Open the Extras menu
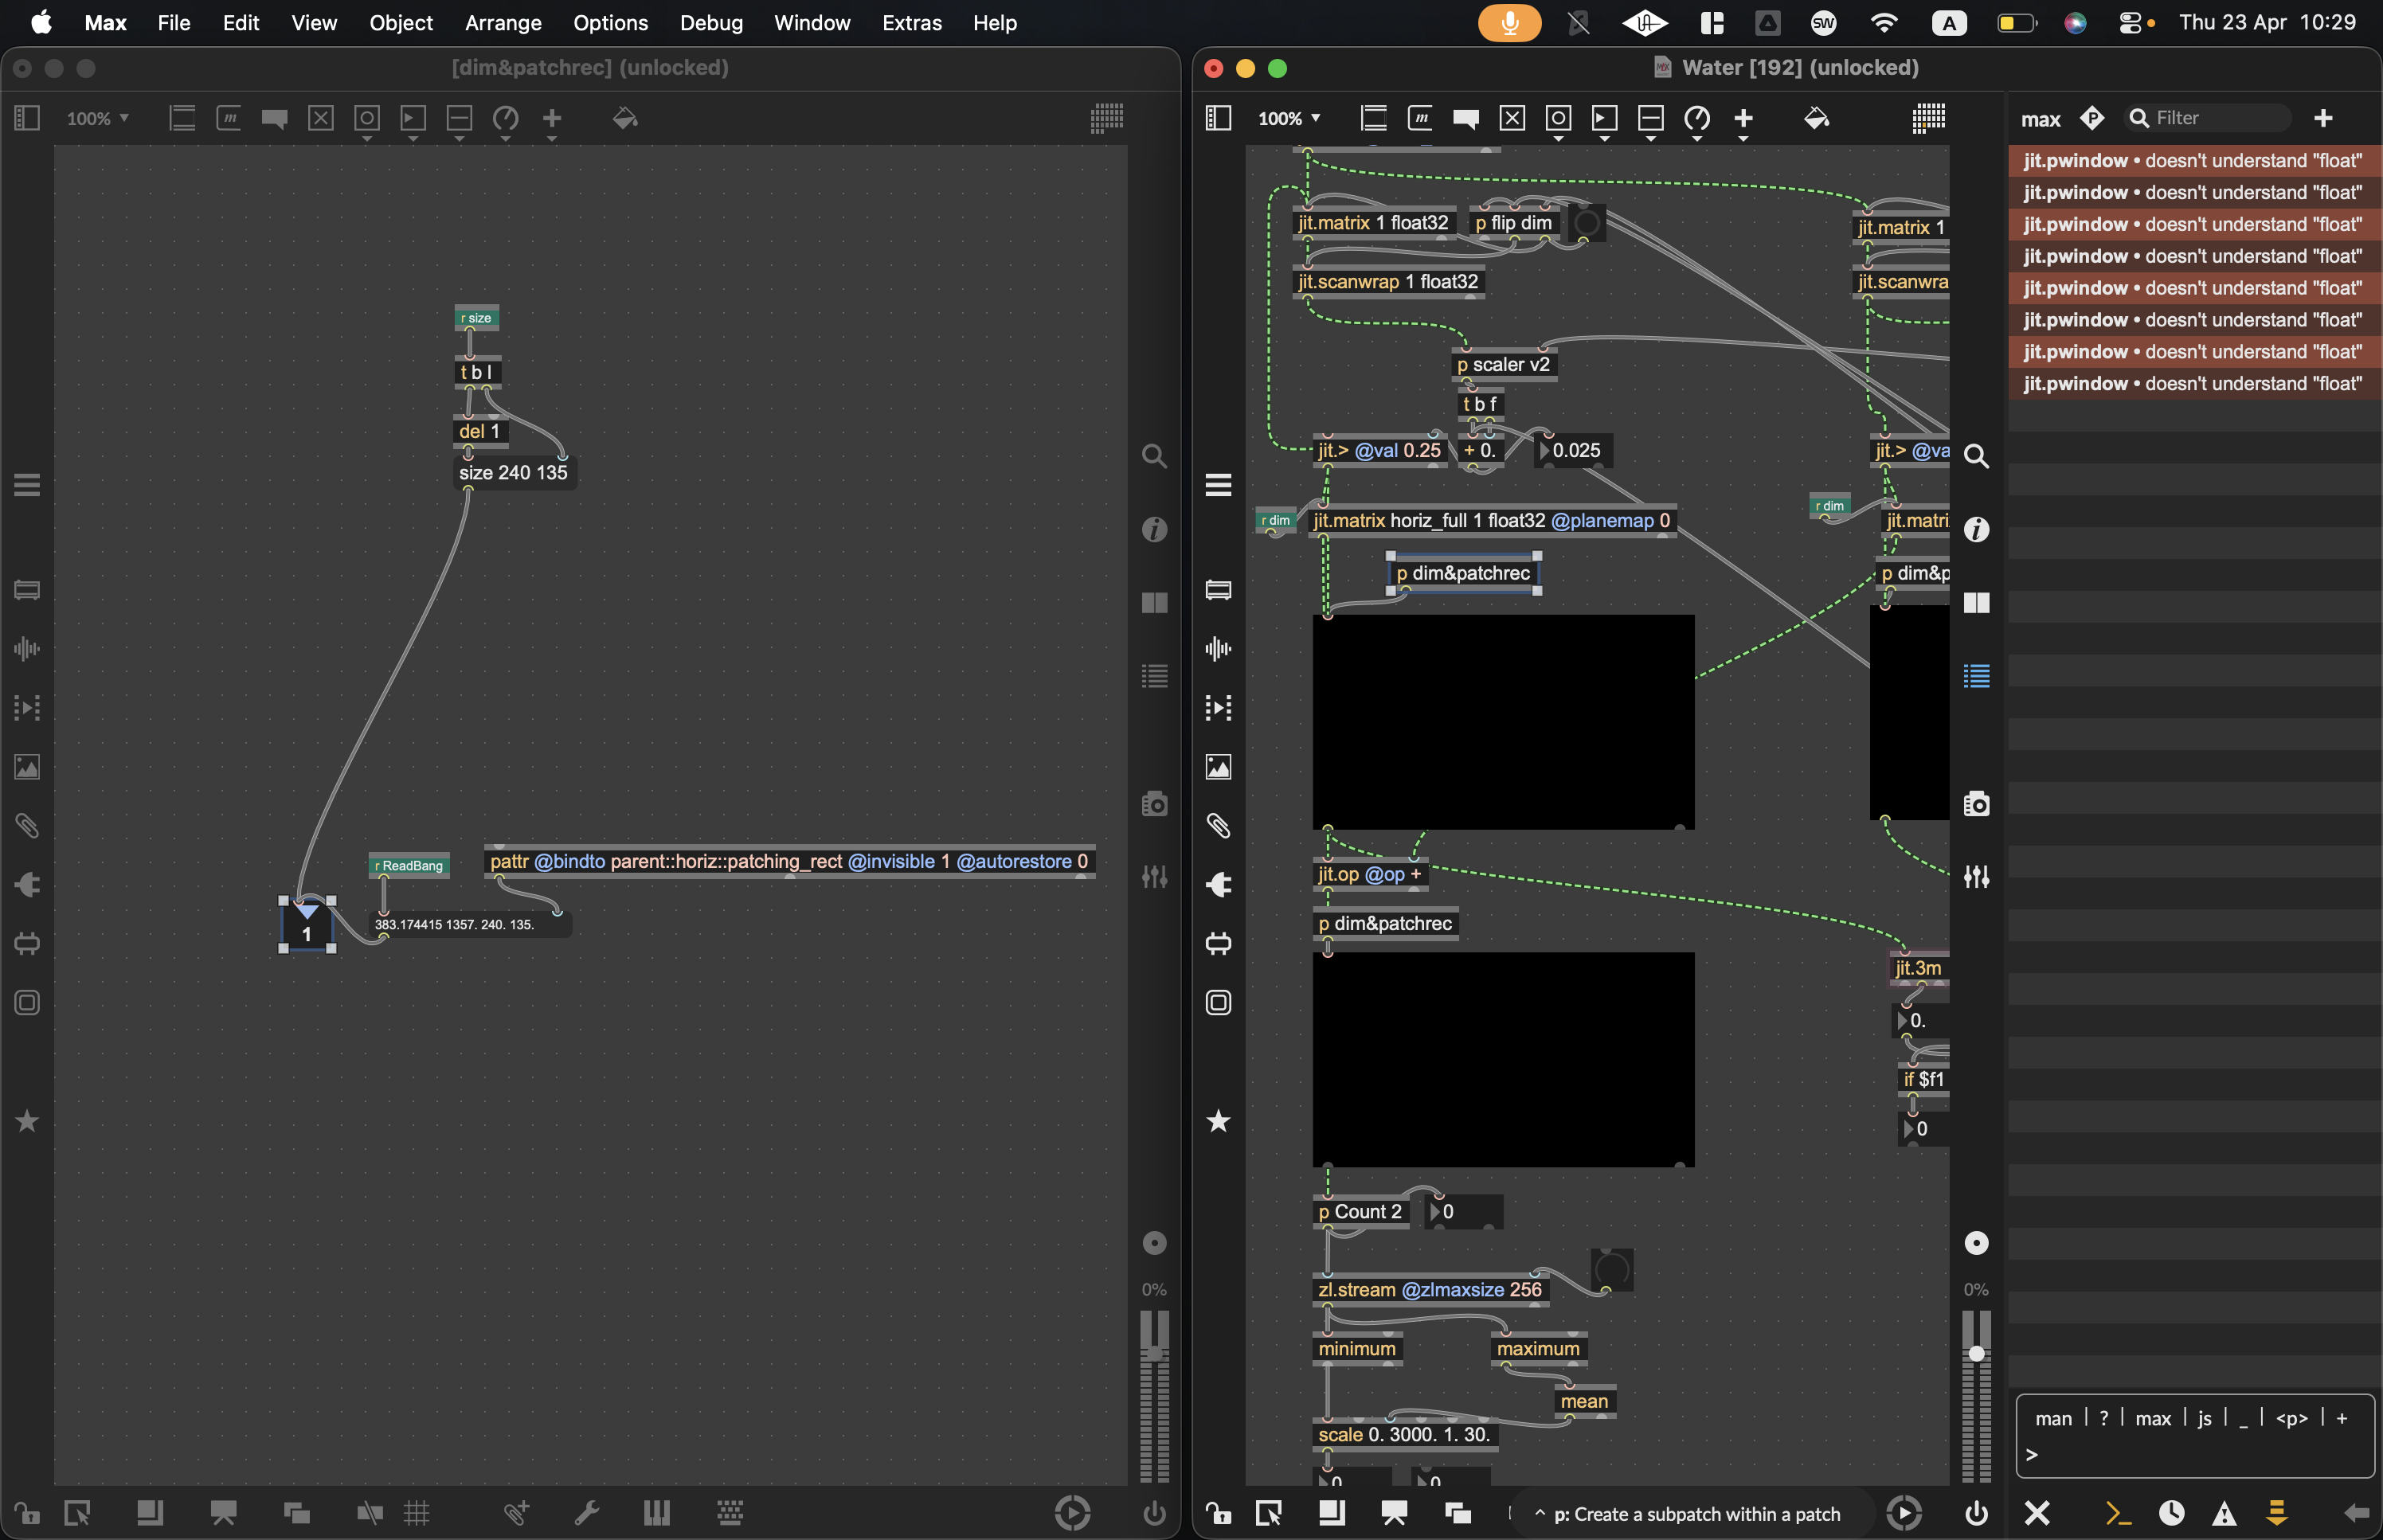 click(x=911, y=22)
